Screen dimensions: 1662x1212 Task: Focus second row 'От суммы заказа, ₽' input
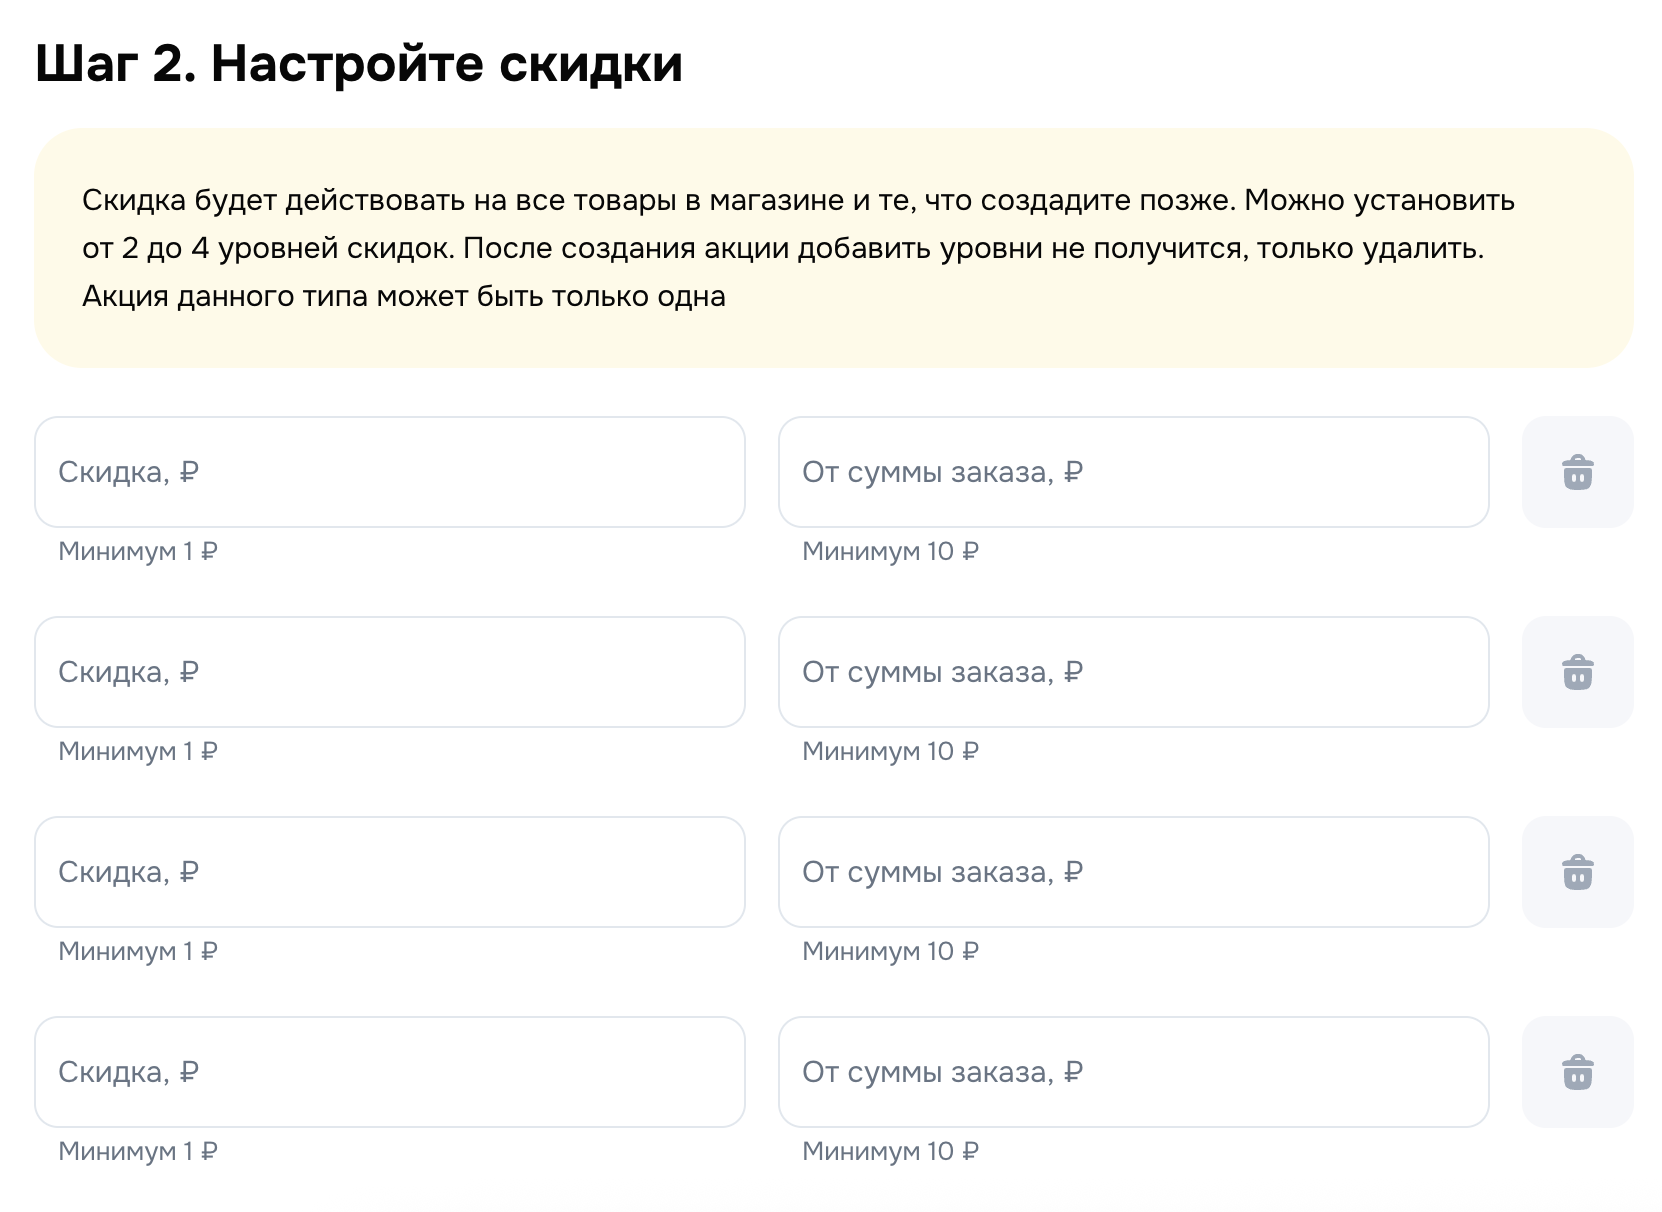[1133, 672]
